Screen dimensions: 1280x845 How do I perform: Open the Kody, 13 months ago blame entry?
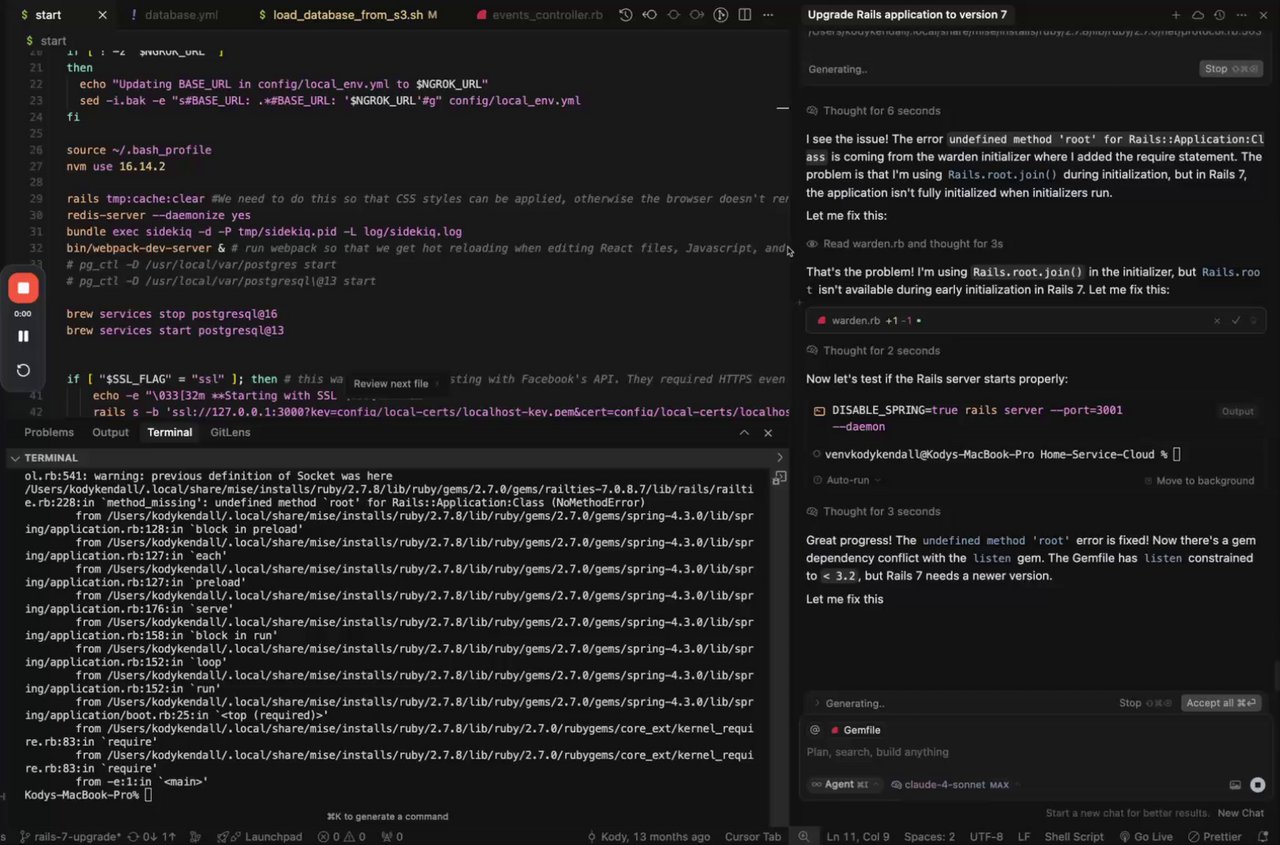coord(649,837)
